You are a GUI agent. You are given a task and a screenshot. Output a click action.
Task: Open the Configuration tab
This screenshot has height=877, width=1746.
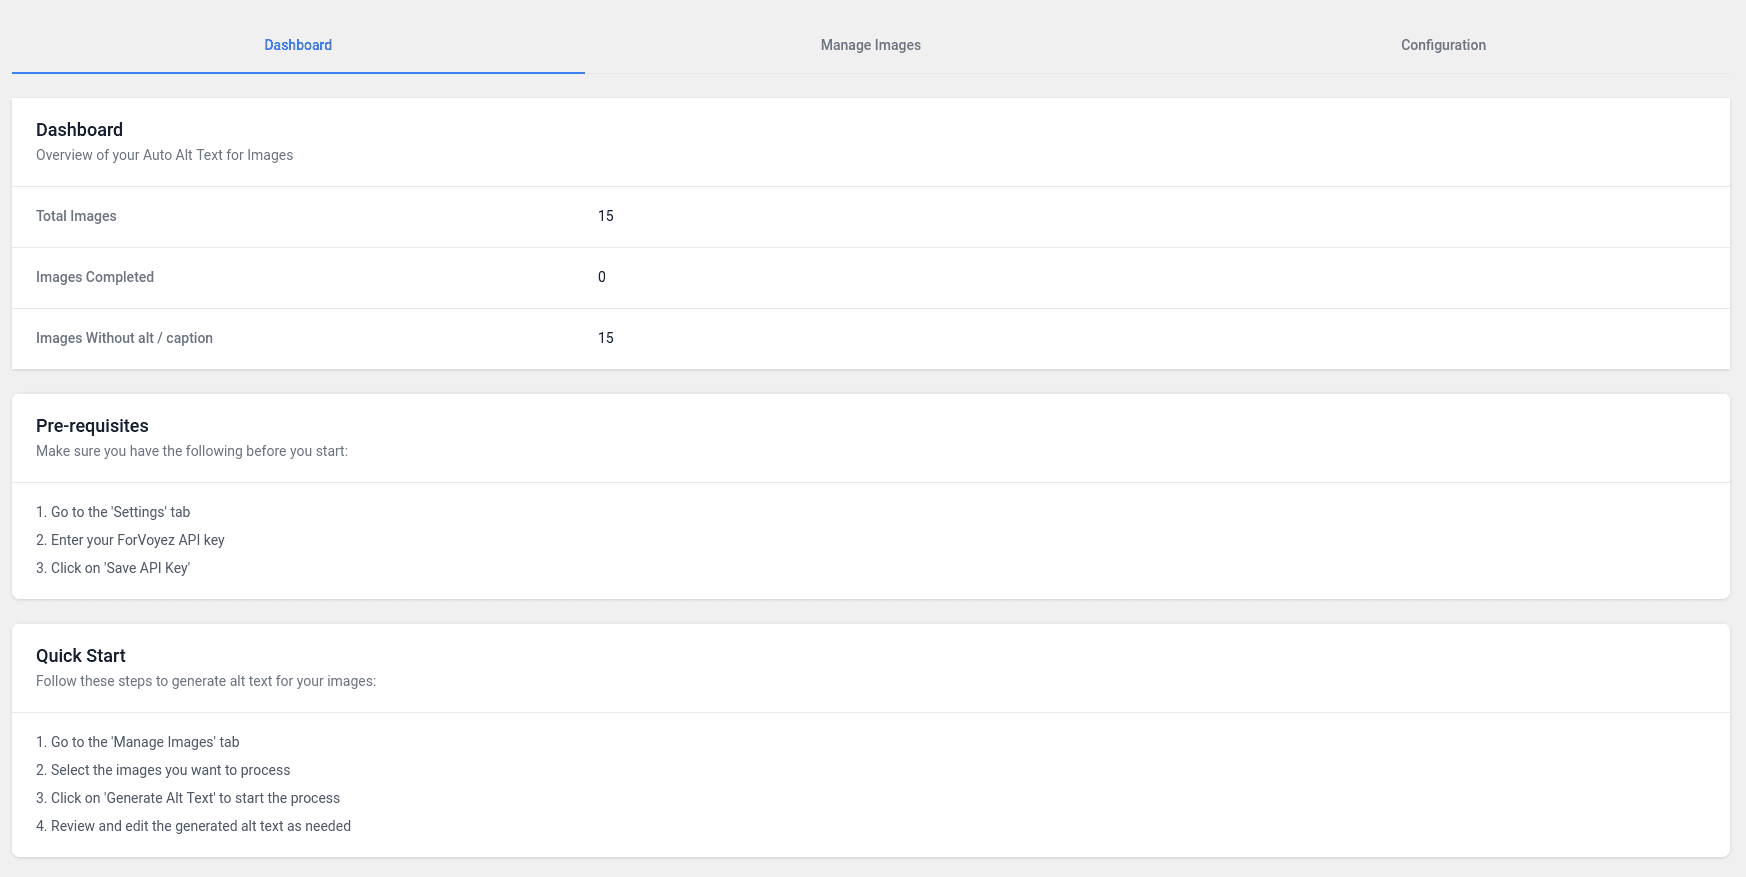click(1442, 45)
